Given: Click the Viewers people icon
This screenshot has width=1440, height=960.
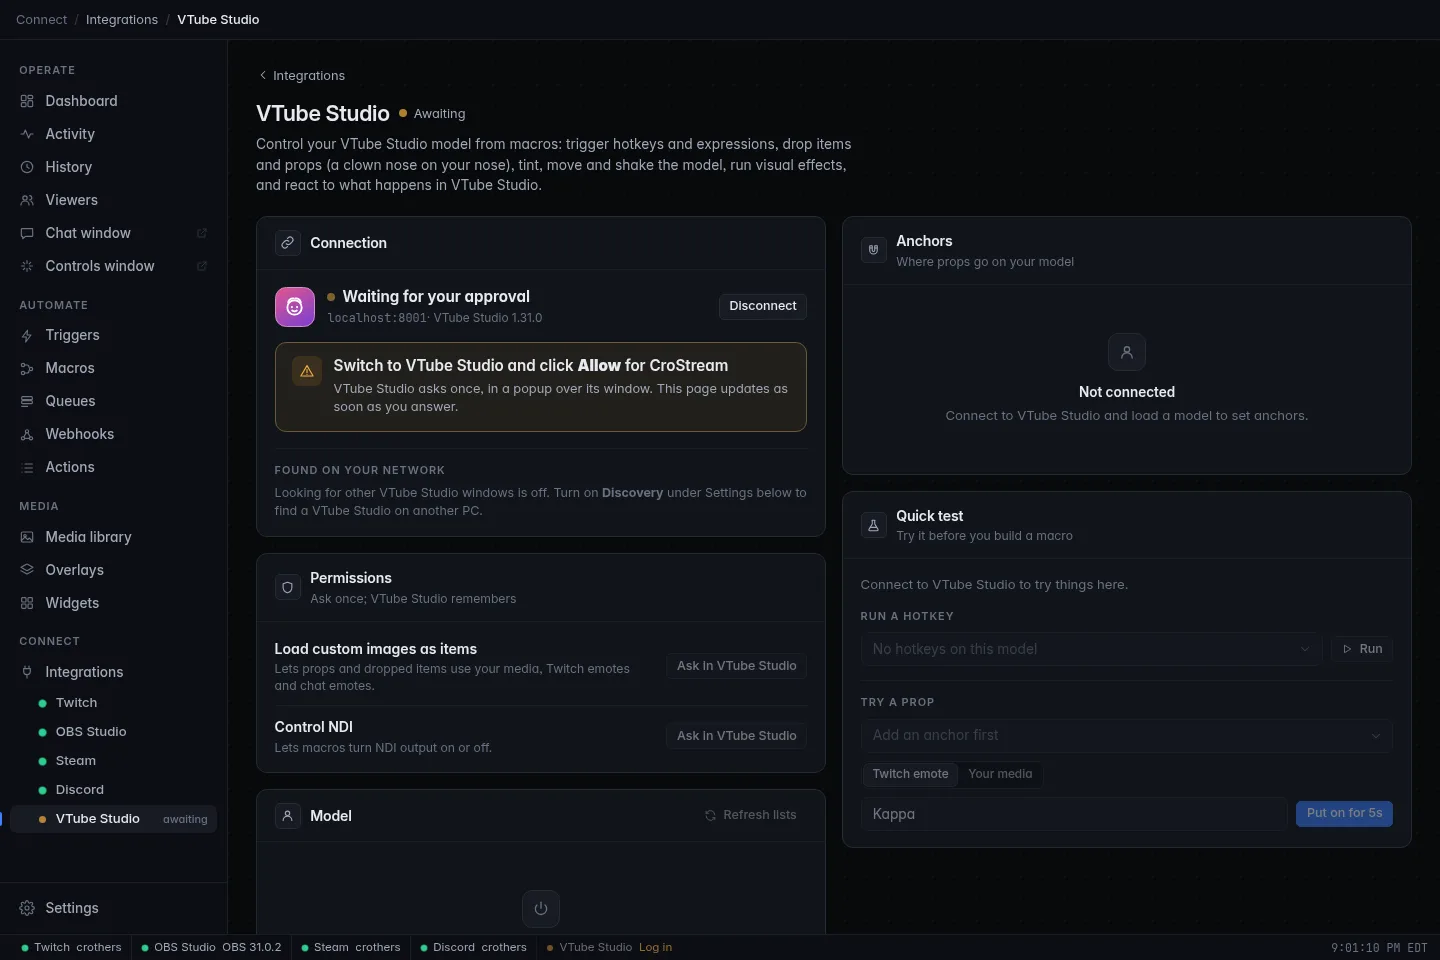Looking at the screenshot, I should (x=27, y=200).
